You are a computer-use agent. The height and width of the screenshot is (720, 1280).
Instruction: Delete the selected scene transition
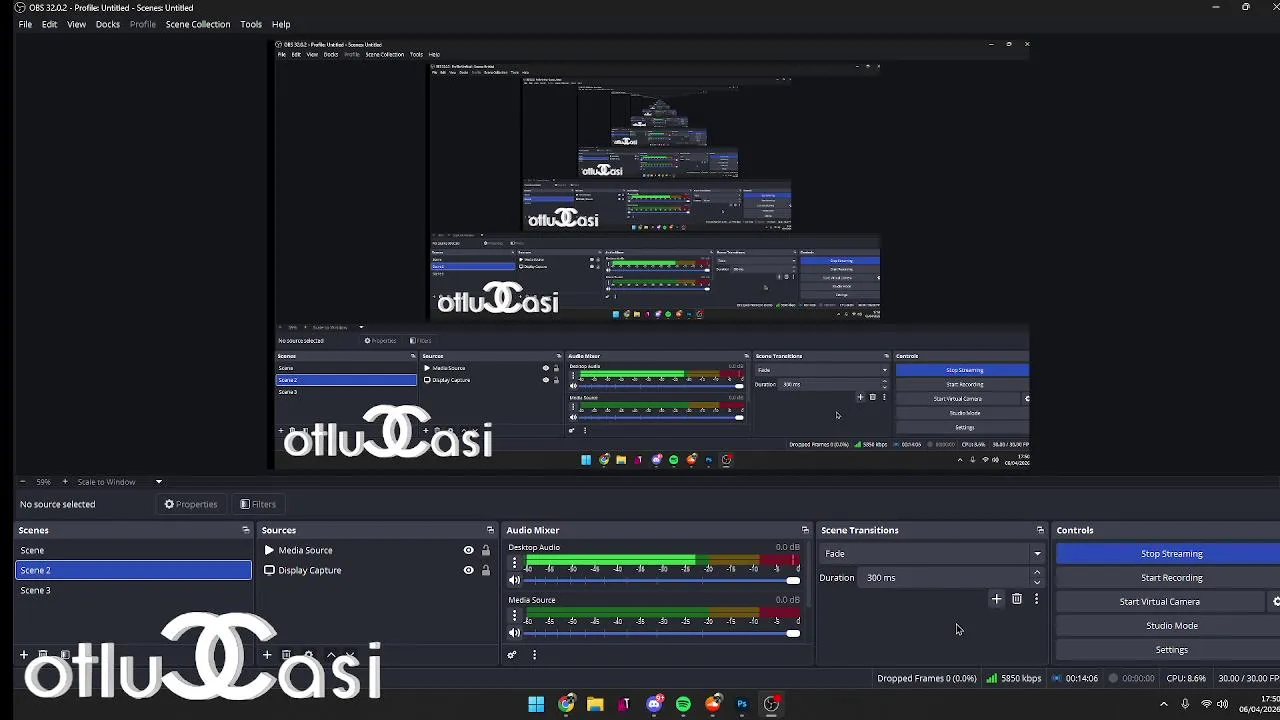coord(1017,599)
